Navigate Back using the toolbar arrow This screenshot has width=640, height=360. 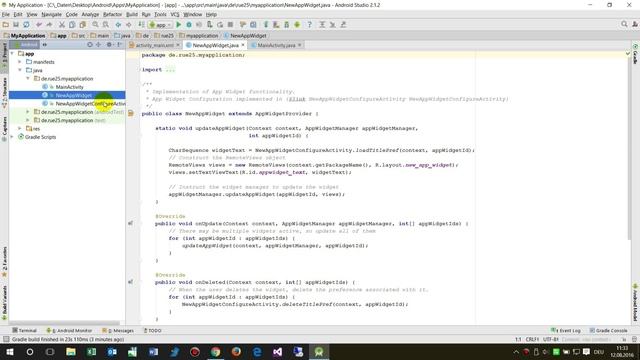[118, 25]
